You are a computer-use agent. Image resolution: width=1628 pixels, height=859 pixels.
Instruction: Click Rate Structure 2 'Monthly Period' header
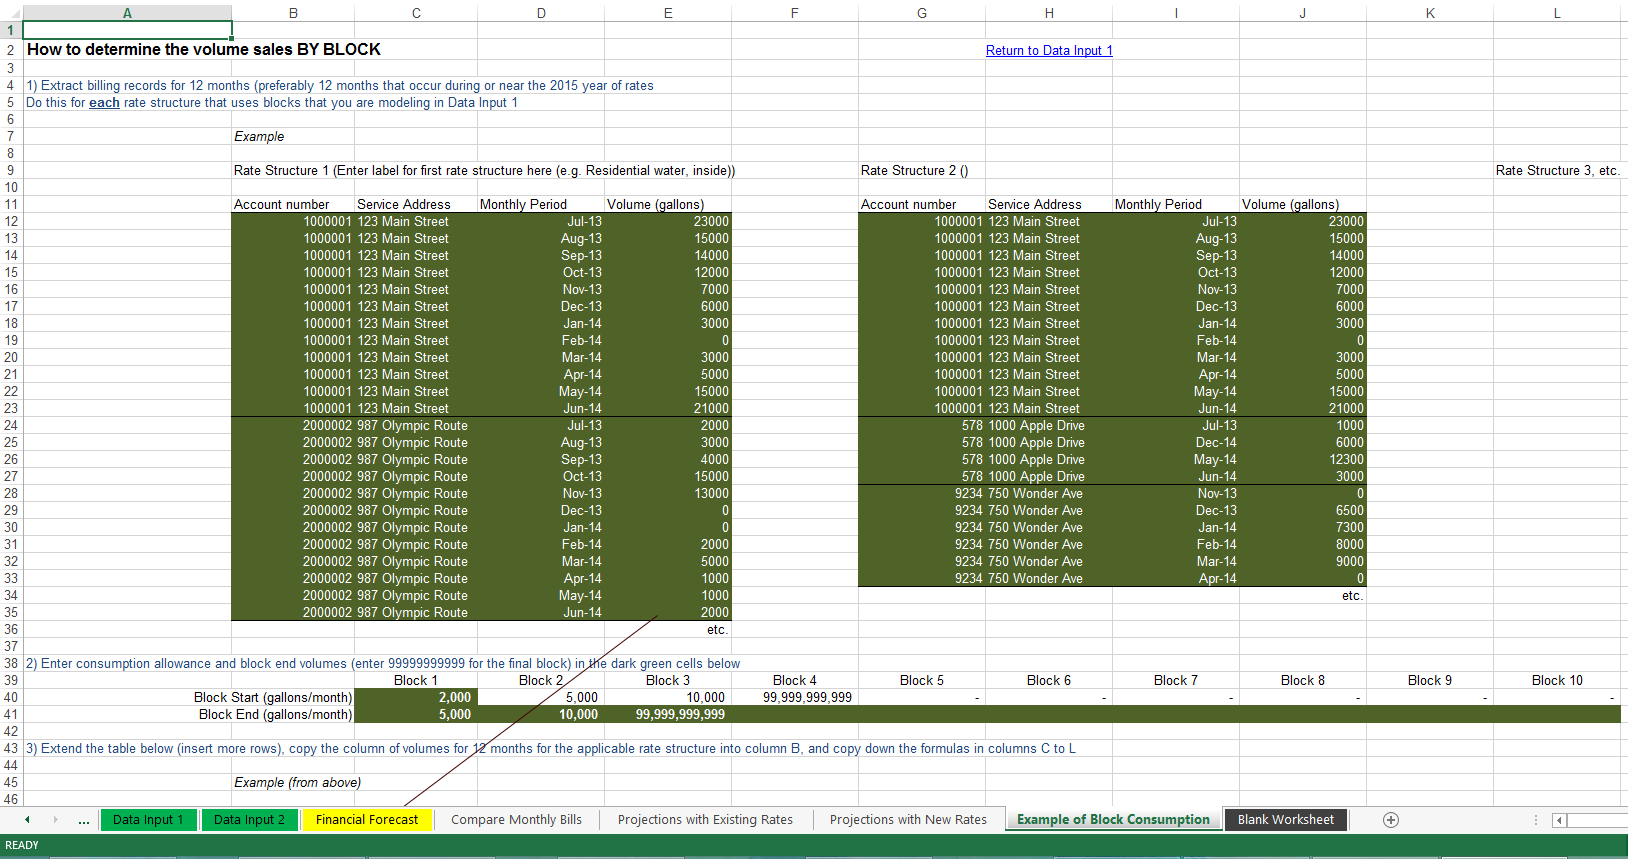1158,205
